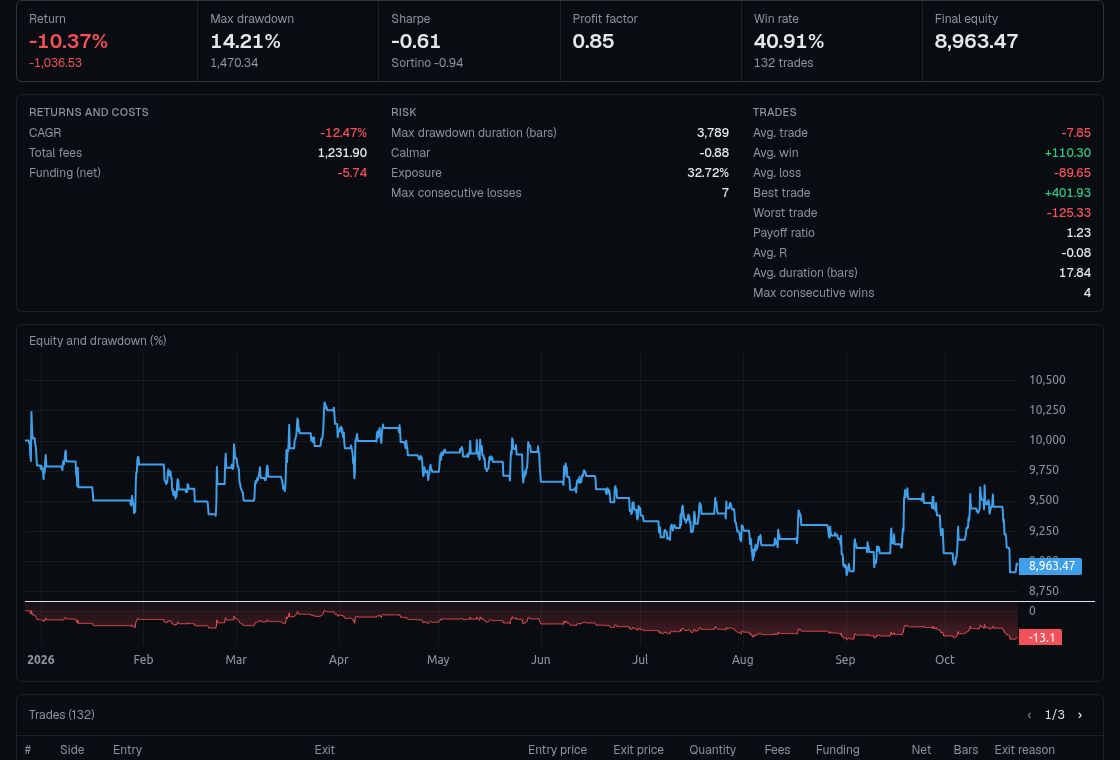The width and height of the screenshot is (1120, 760).
Task: Click the 2026 label on time axis
Action: (x=41, y=659)
